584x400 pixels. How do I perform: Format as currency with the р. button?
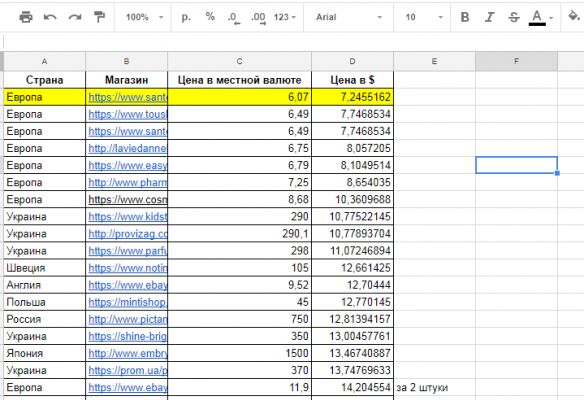(x=186, y=17)
